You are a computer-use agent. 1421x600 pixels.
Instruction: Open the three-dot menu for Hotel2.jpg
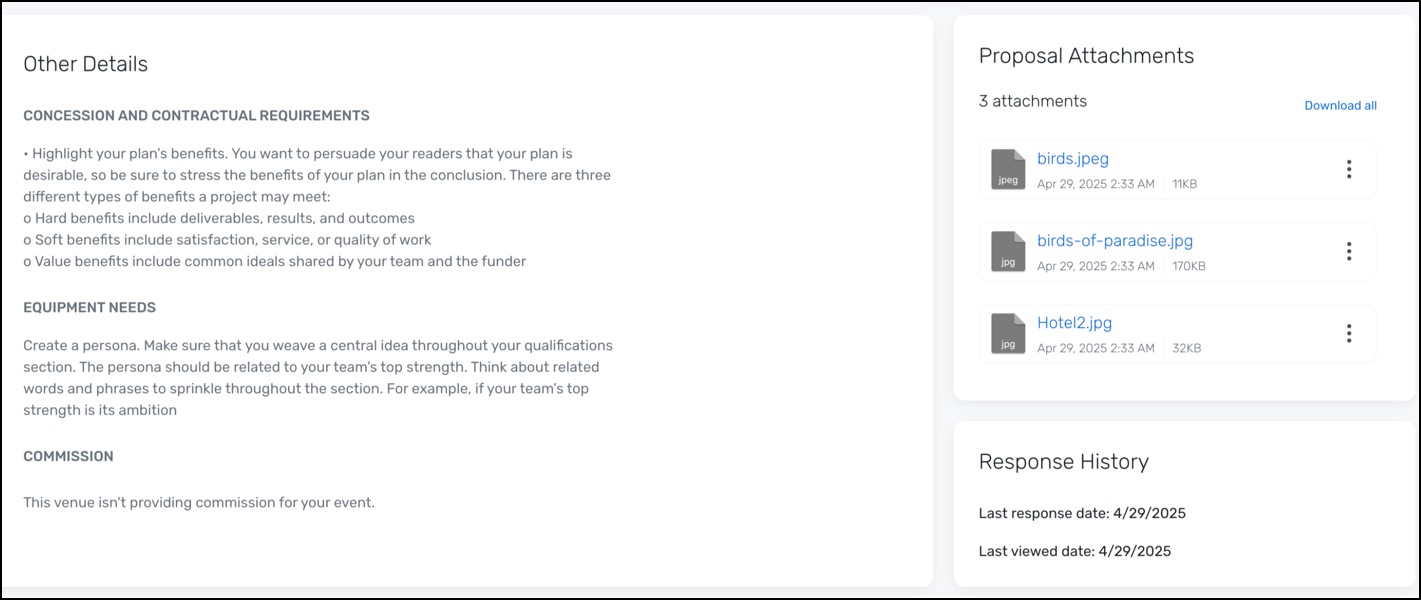coord(1349,334)
